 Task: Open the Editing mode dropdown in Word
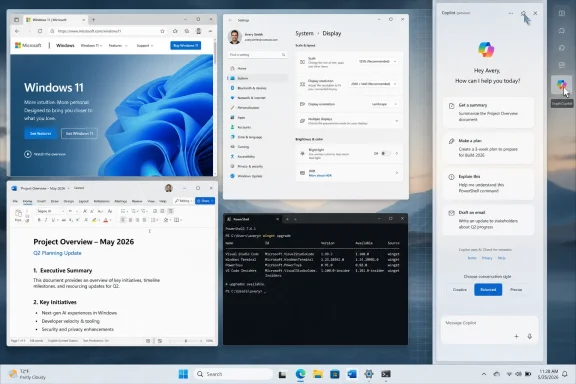183,201
